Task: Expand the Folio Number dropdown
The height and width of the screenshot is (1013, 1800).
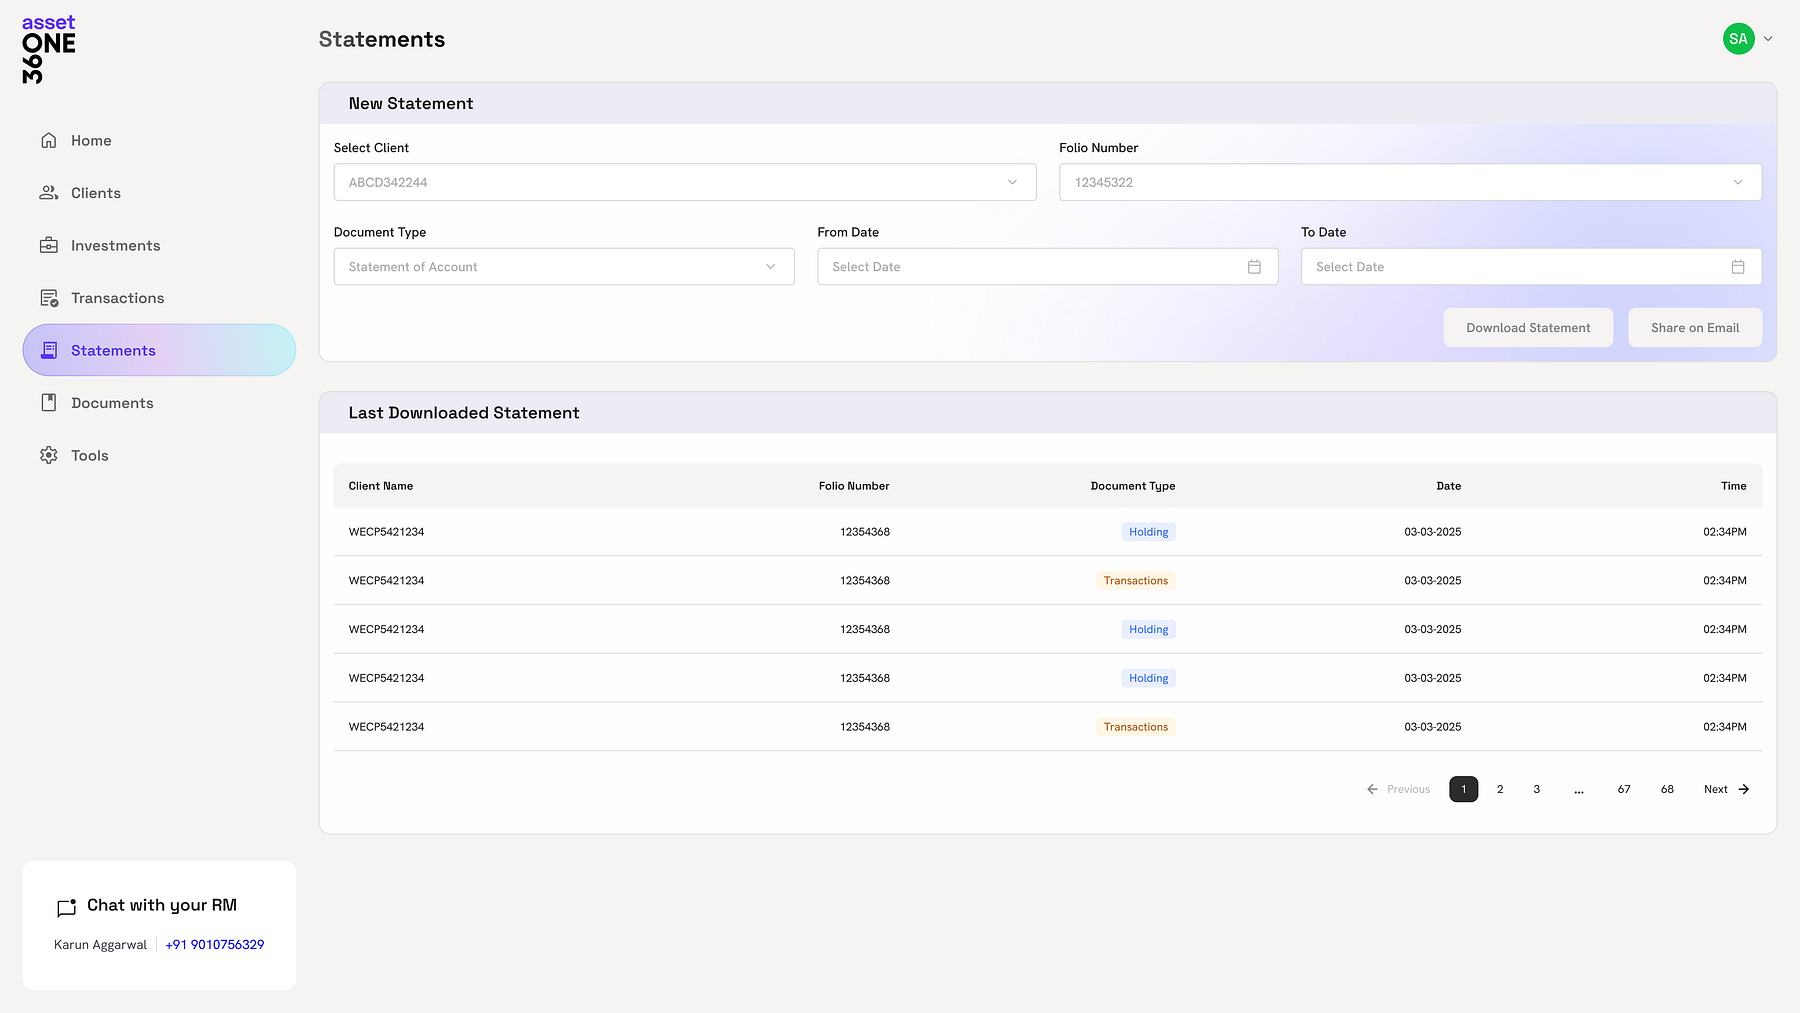Action: [x=1739, y=182]
